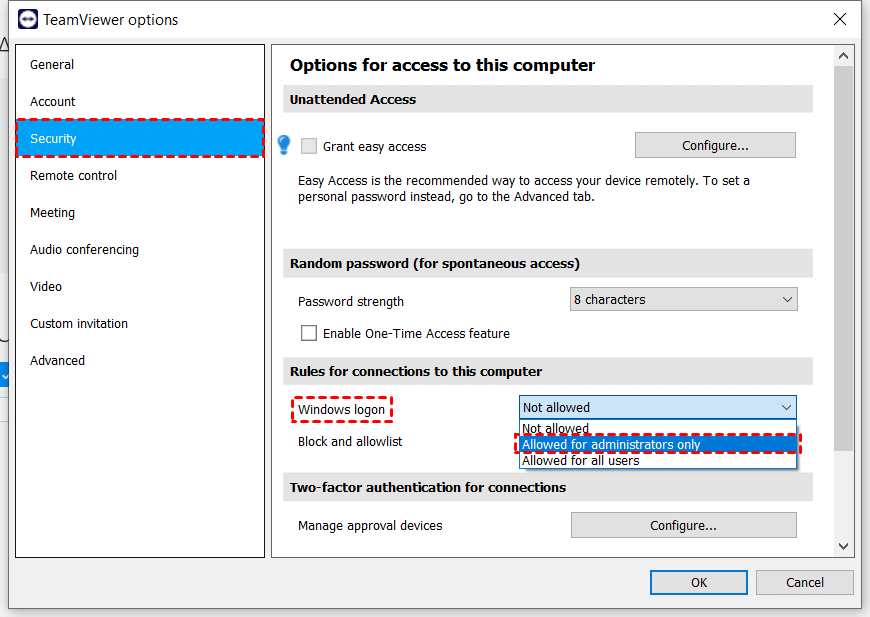Click the lightbulb hint icon beside Grant easy access
The width and height of the screenshot is (870, 617).
coord(284,145)
